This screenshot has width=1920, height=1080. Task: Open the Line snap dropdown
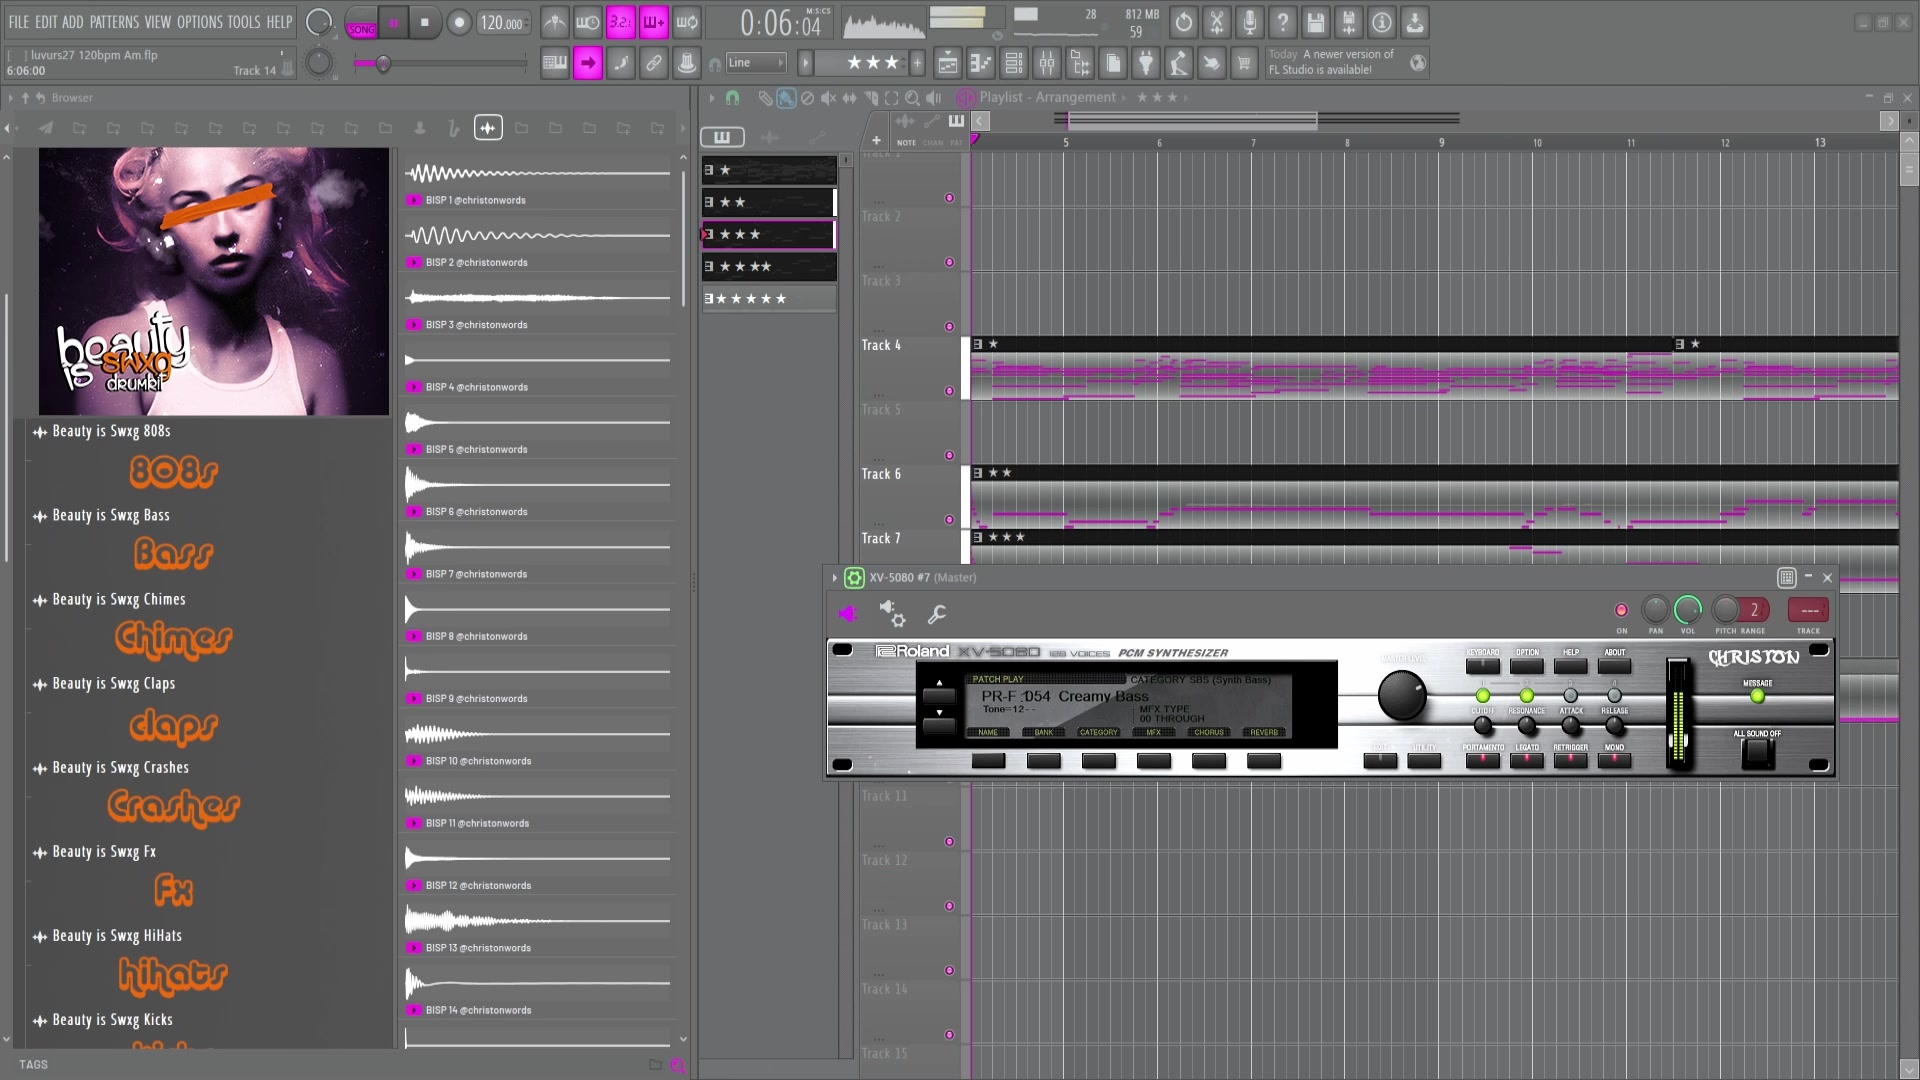(x=757, y=63)
